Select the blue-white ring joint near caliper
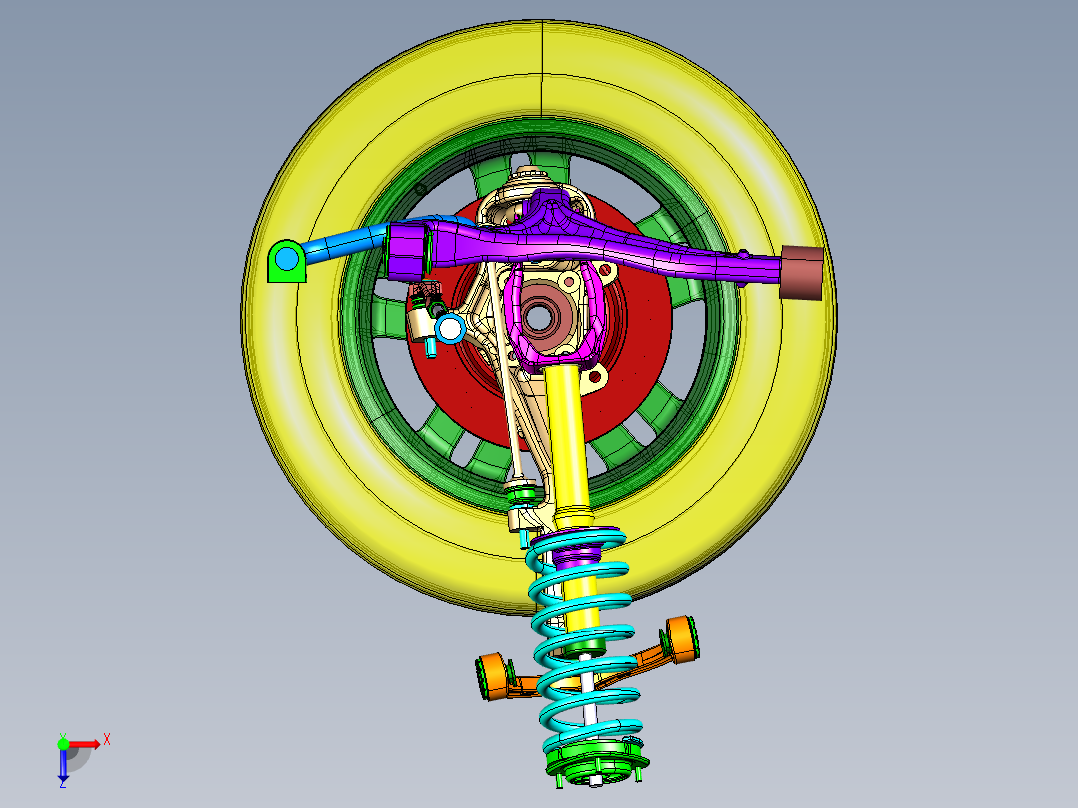Viewport: 1078px width, 808px height. pyautogui.click(x=450, y=329)
